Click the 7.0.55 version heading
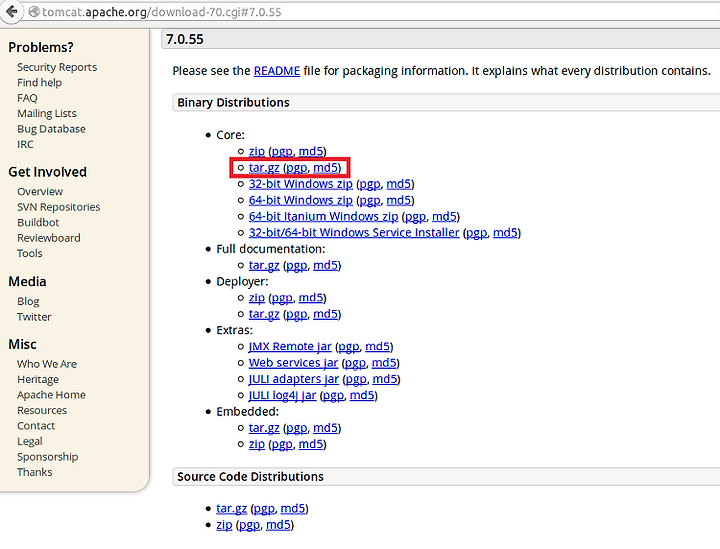Viewport: 720px width, 549px height. 185,39
